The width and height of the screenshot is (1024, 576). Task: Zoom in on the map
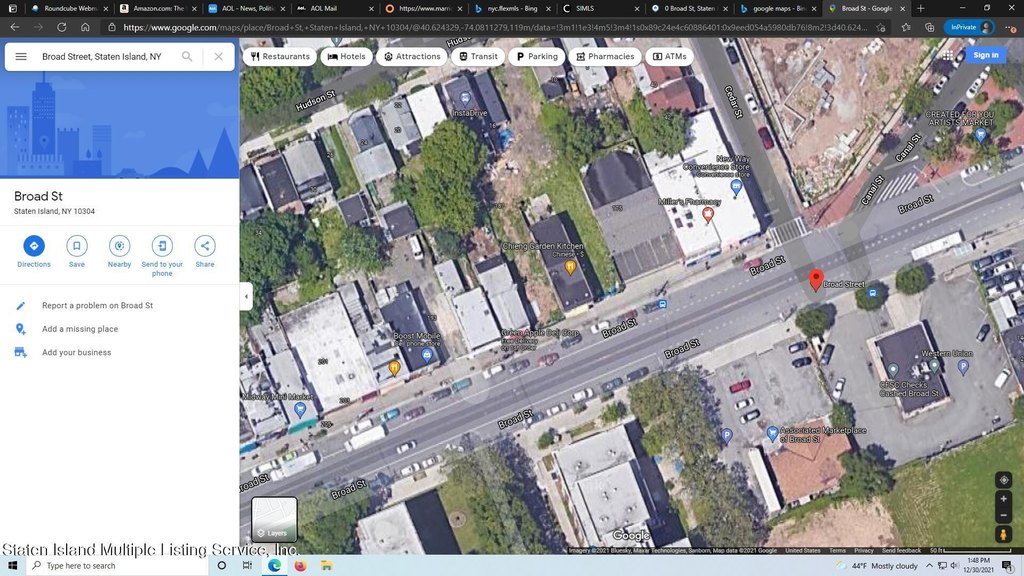tap(1004, 498)
